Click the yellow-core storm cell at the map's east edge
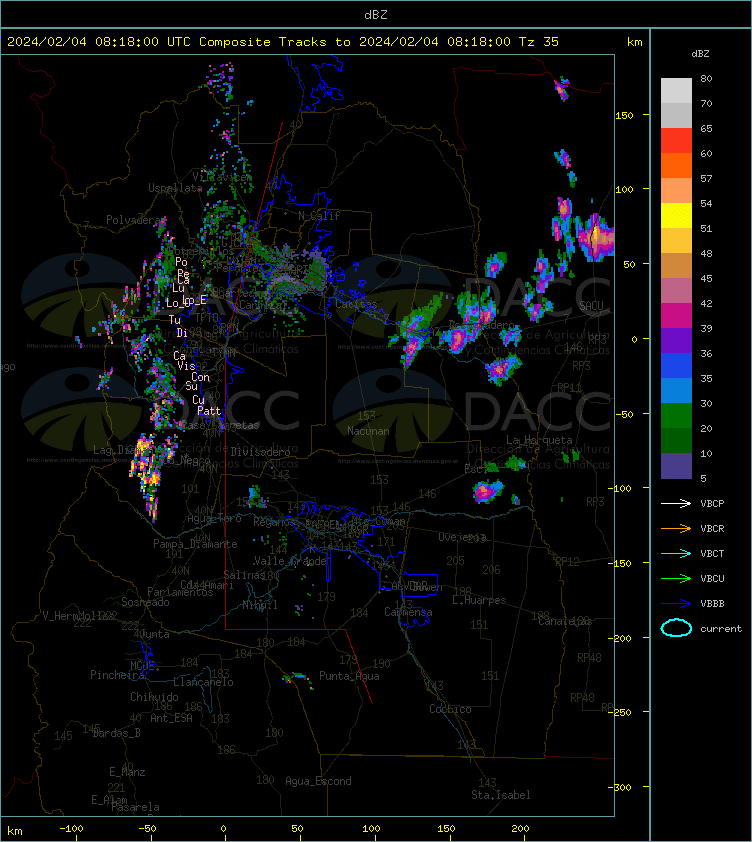Viewport: 752px width, 842px height. 595,237
